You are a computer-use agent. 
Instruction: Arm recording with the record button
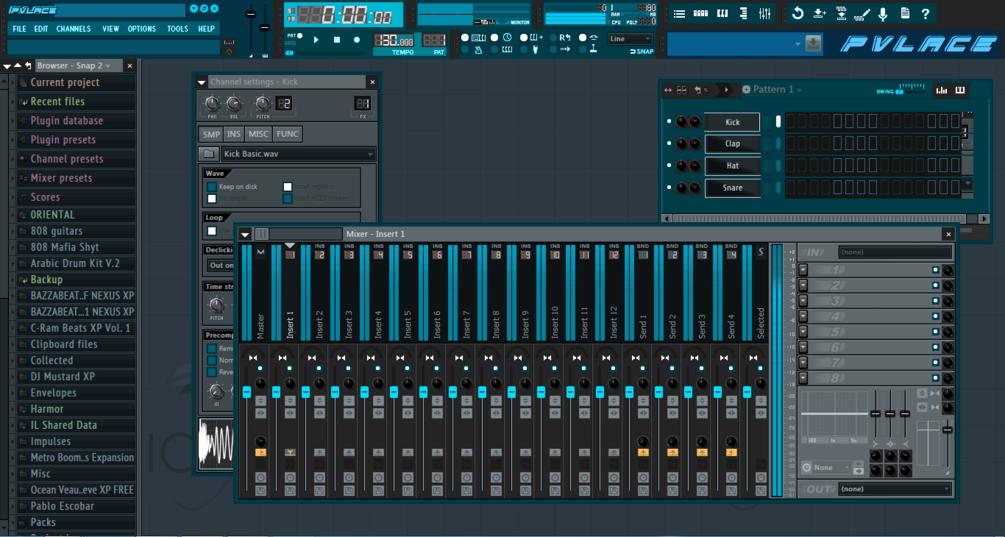click(x=357, y=40)
